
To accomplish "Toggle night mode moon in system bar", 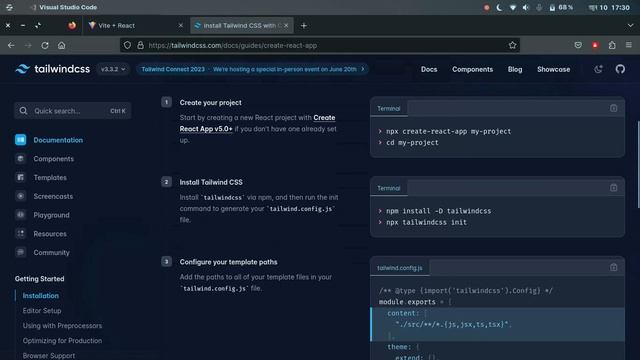I will 499,7.
